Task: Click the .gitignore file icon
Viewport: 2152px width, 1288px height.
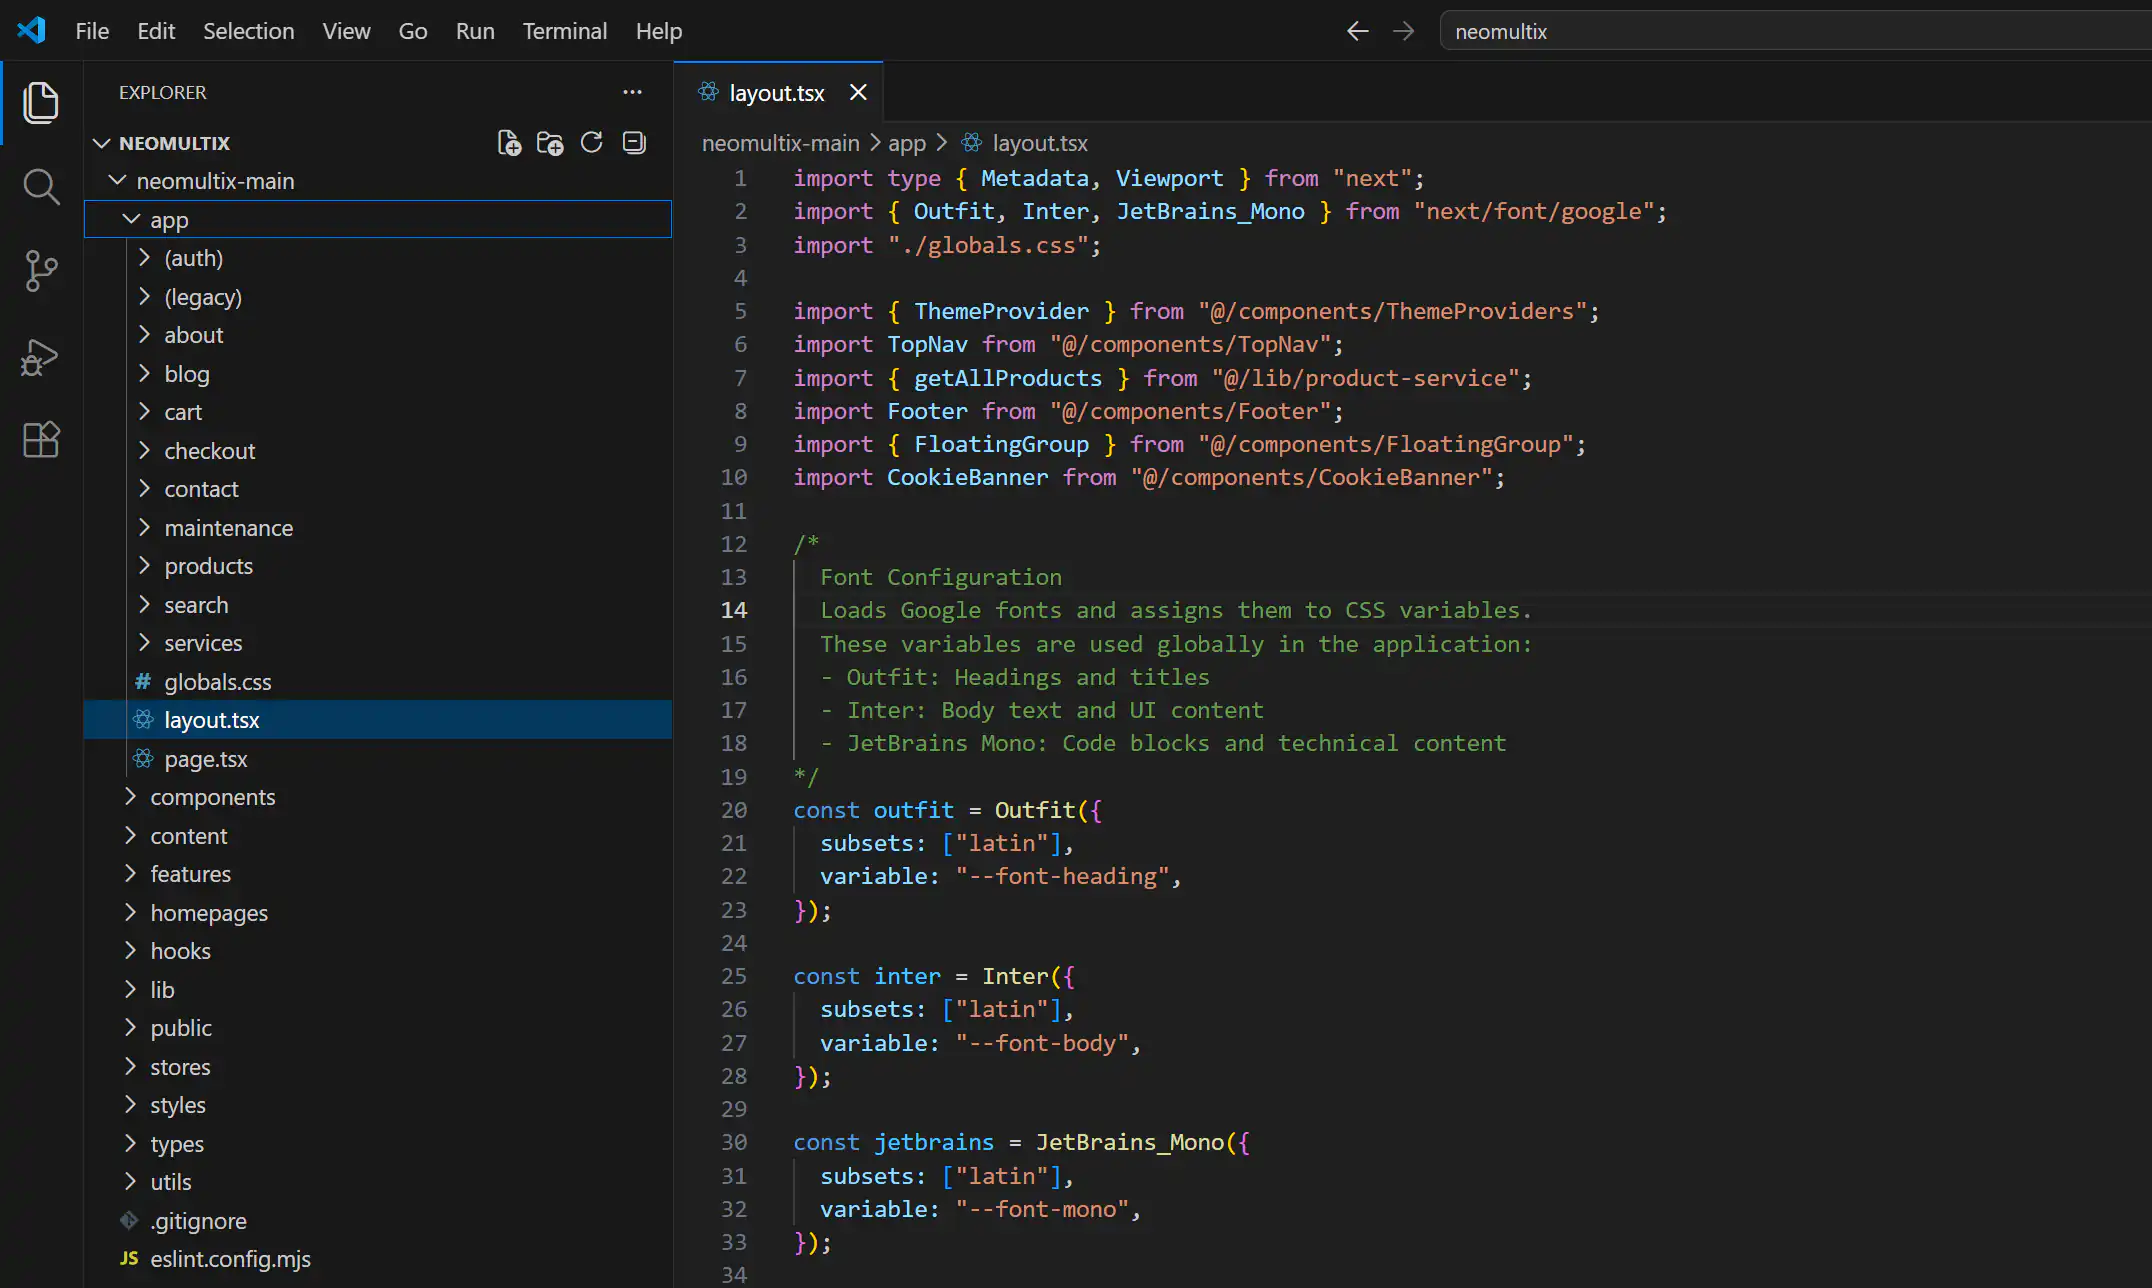Action: [129, 1220]
